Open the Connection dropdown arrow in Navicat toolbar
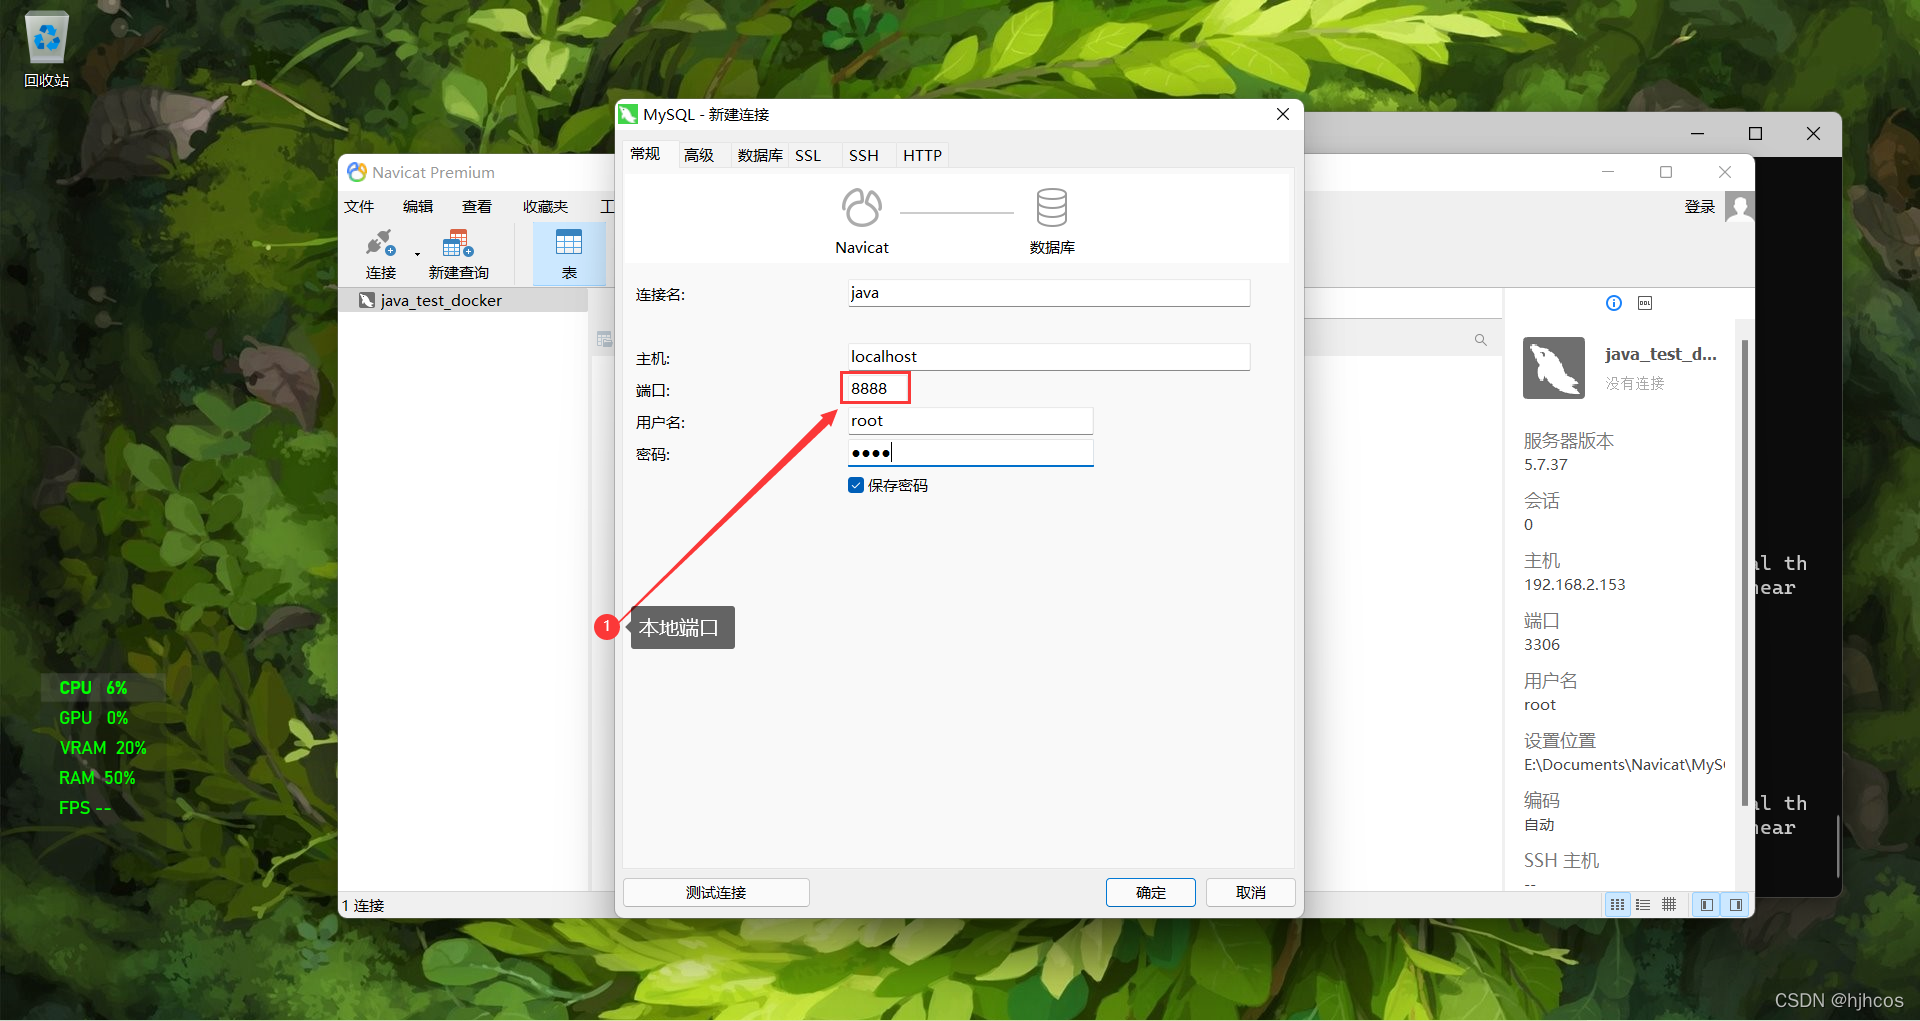Image resolution: width=1920 pixels, height=1021 pixels. tap(417, 254)
